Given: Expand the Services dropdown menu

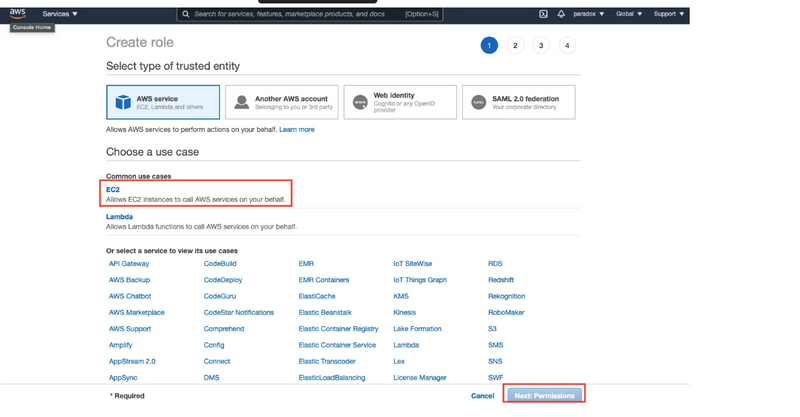Looking at the screenshot, I should coord(60,14).
